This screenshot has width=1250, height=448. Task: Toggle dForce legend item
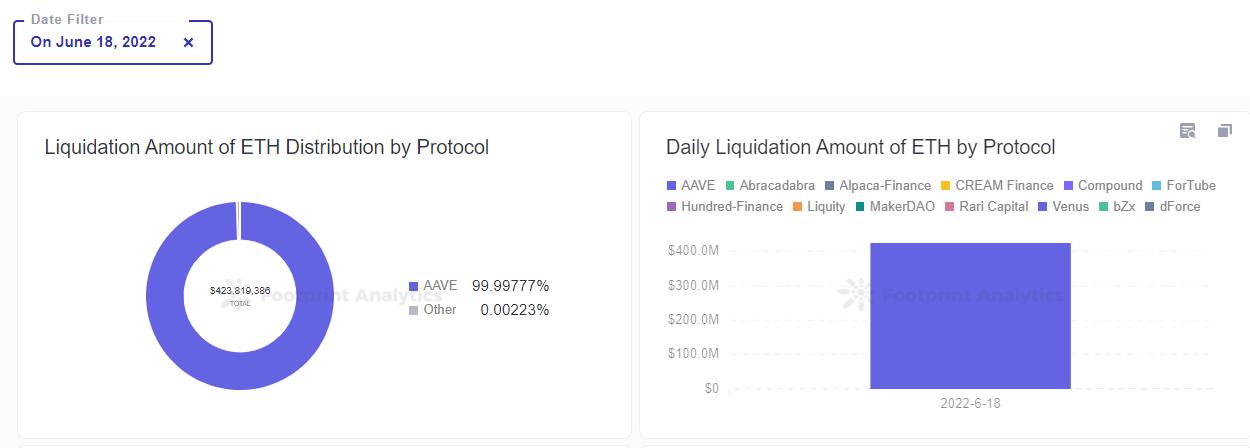tap(1172, 207)
